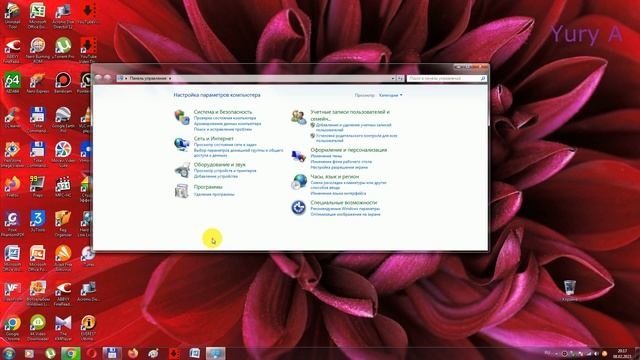This screenshot has height=360, width=640.
Task: Click Архивирование данных компьютера link
Action: tap(227, 124)
